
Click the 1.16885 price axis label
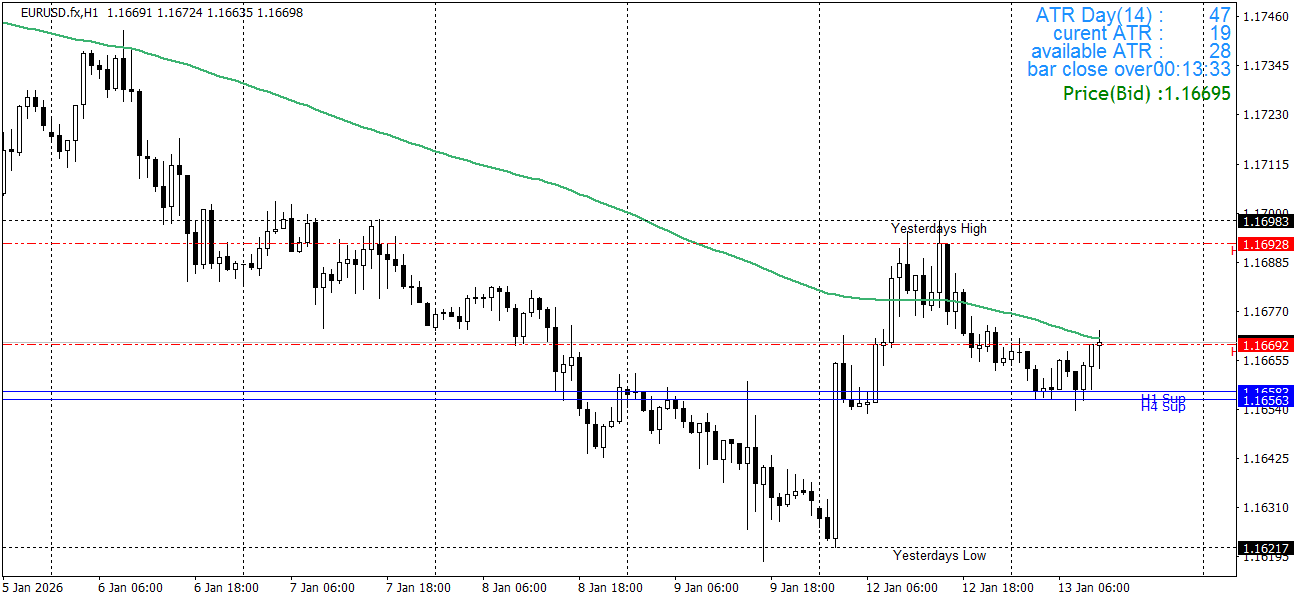tap(1267, 262)
